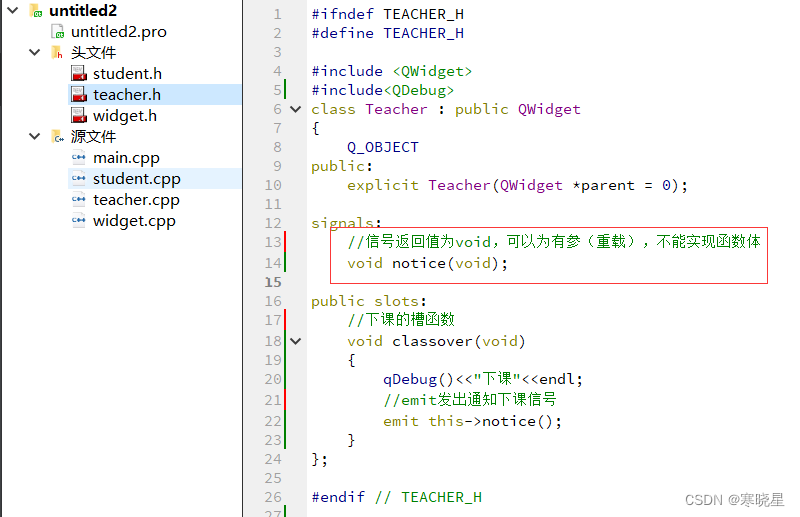Open widget.h from the project tree
The image size is (800, 517).
(124, 115)
